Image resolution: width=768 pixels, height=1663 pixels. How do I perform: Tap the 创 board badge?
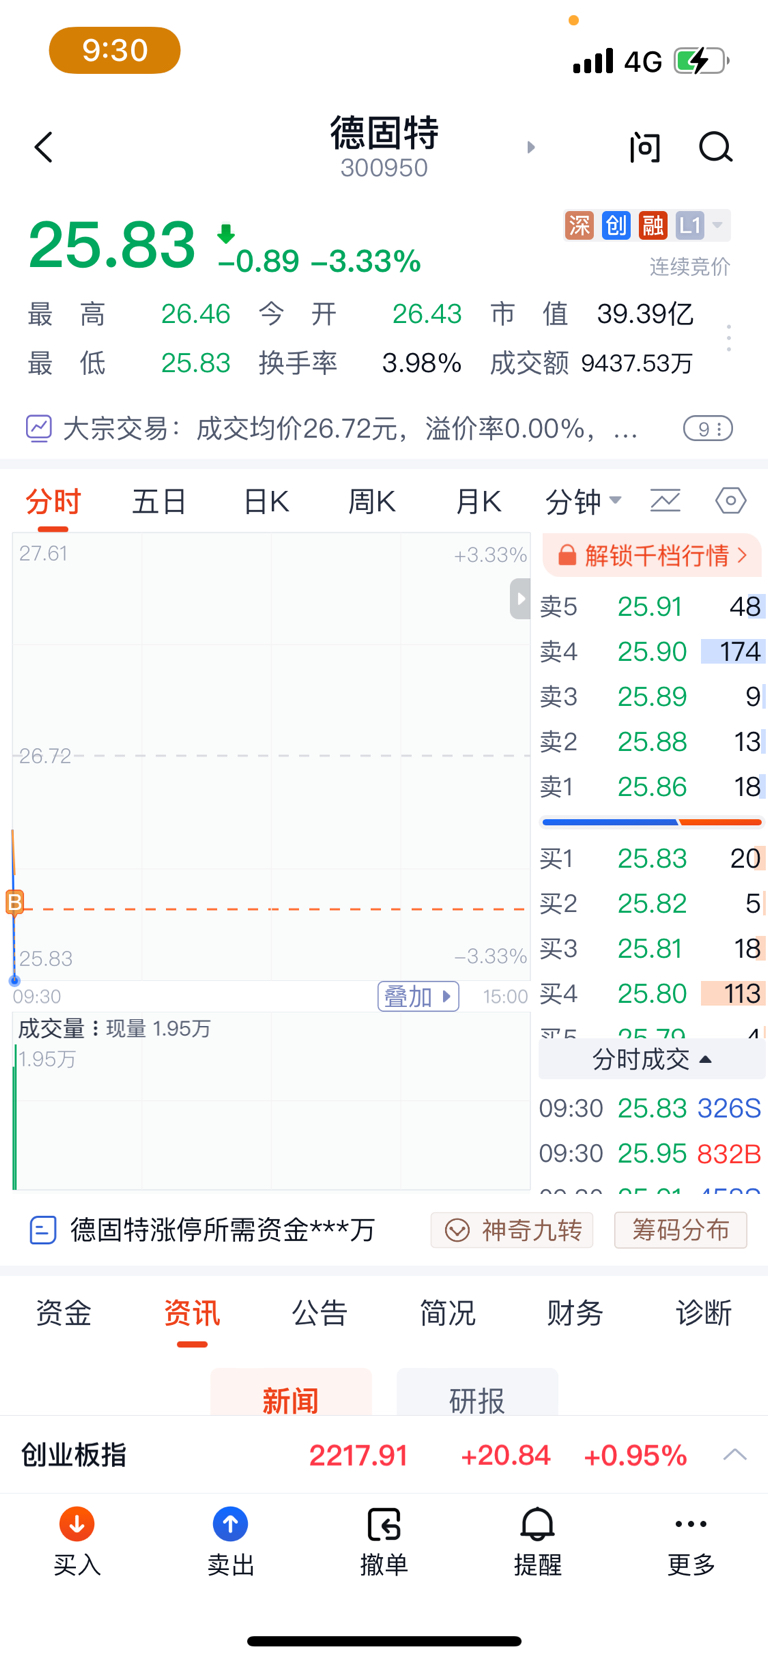tap(616, 226)
